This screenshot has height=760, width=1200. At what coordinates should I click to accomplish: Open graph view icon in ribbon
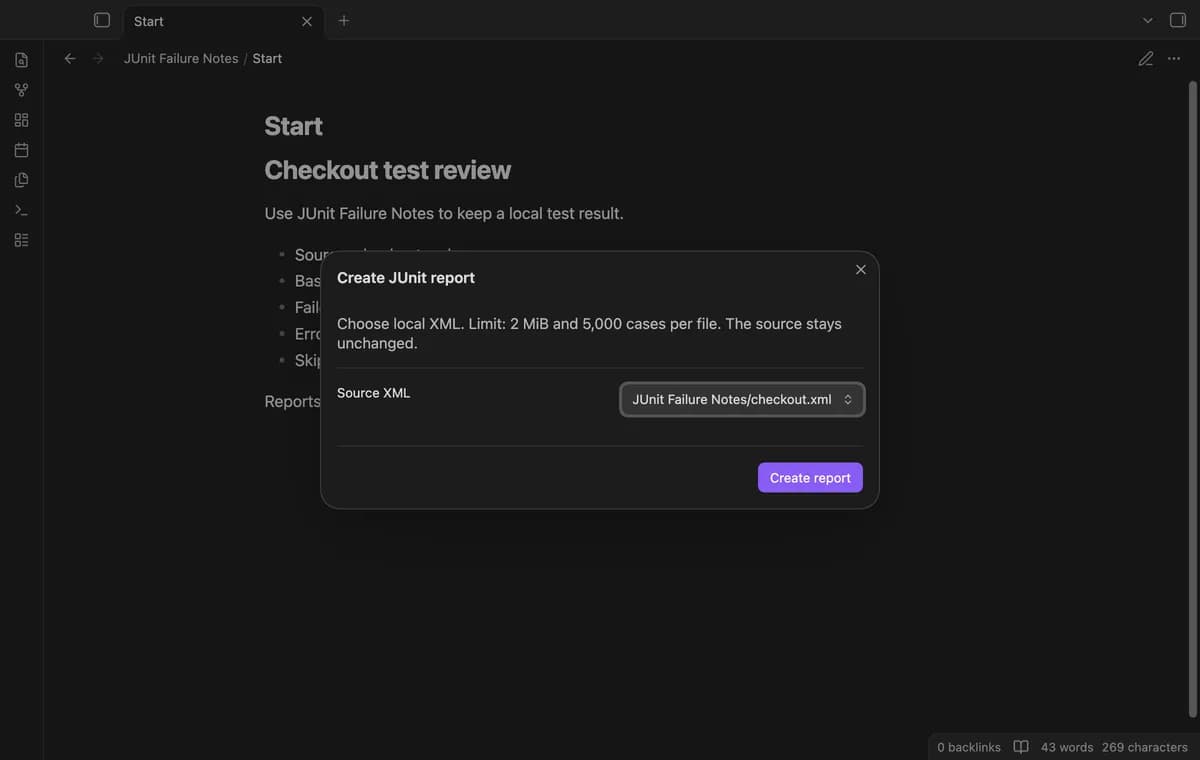(21, 90)
